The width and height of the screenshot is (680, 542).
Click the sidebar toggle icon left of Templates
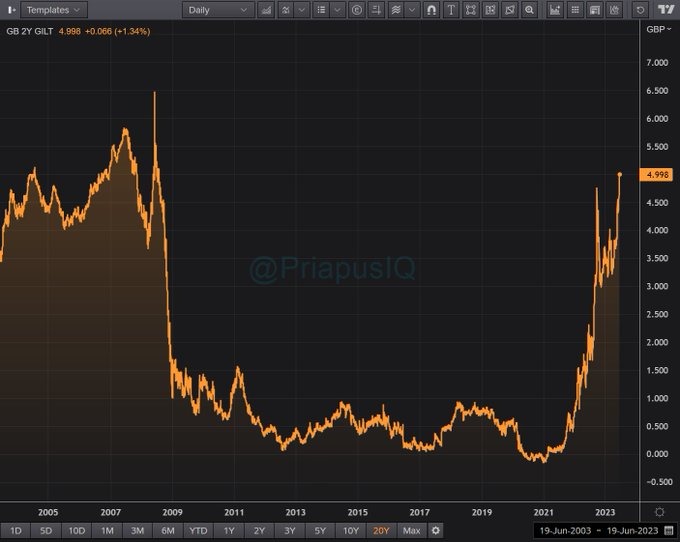coord(12,10)
